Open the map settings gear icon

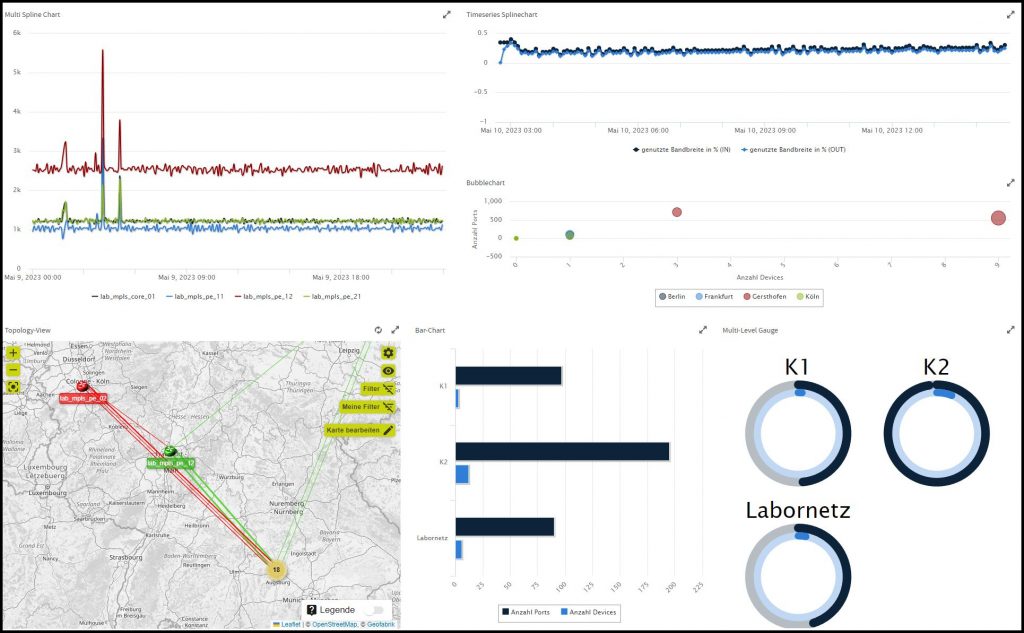(388, 352)
